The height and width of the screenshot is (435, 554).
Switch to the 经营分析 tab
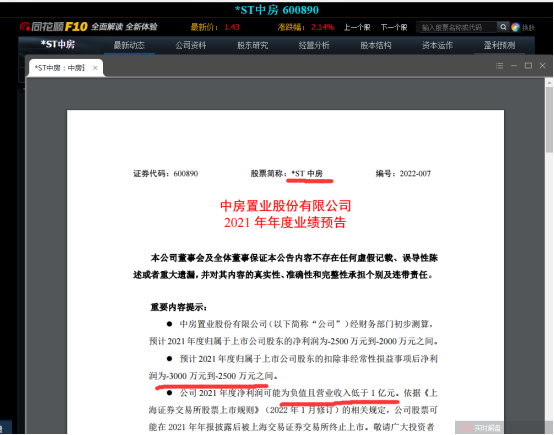coord(314,45)
